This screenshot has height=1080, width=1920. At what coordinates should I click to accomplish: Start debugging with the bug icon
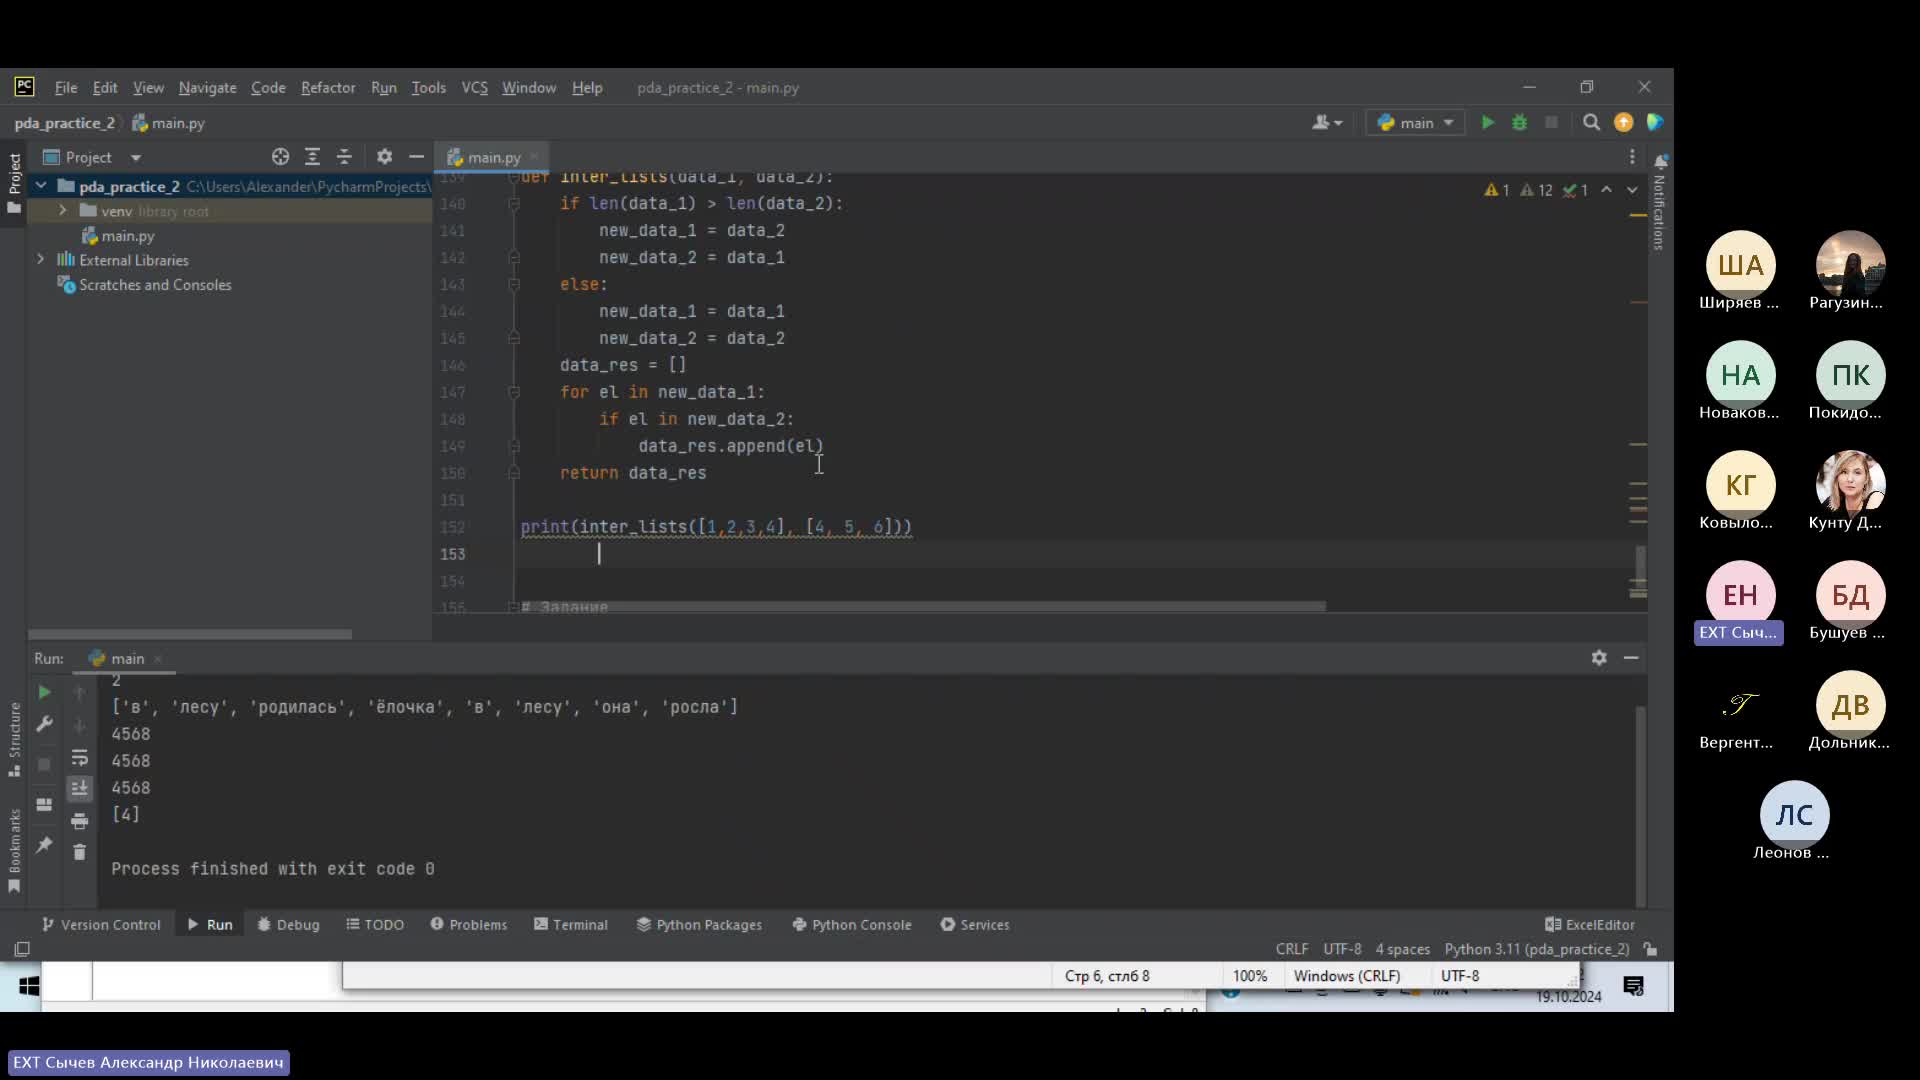pos(1519,122)
